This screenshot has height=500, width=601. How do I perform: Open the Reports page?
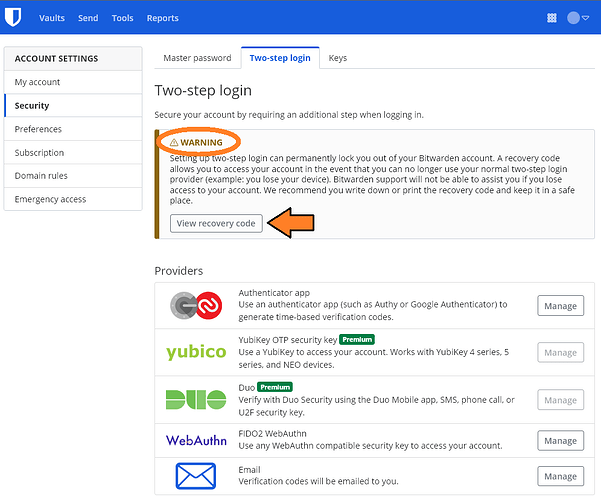tap(163, 18)
